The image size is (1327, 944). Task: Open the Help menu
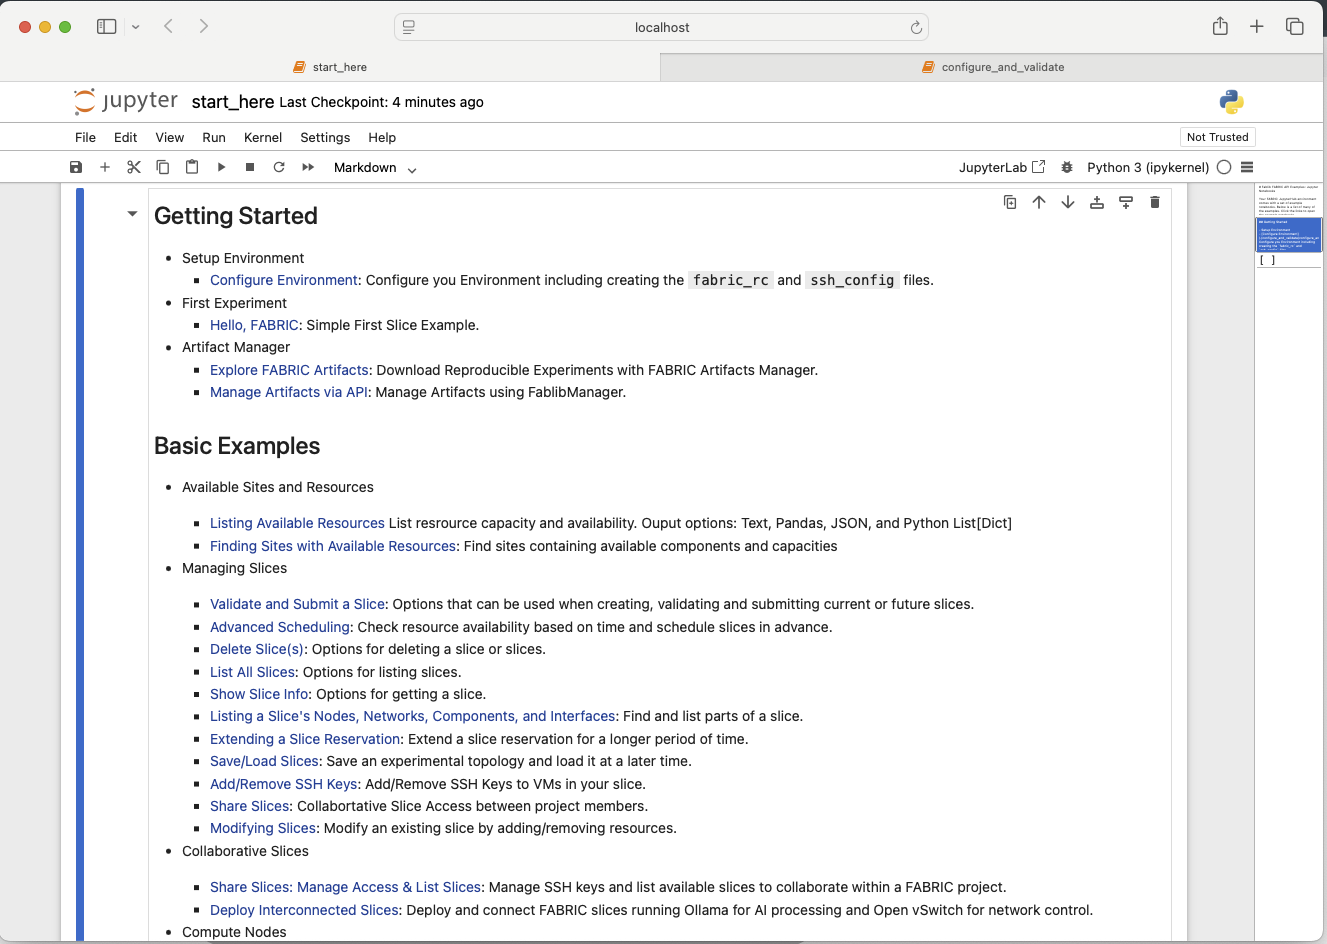click(x=382, y=137)
